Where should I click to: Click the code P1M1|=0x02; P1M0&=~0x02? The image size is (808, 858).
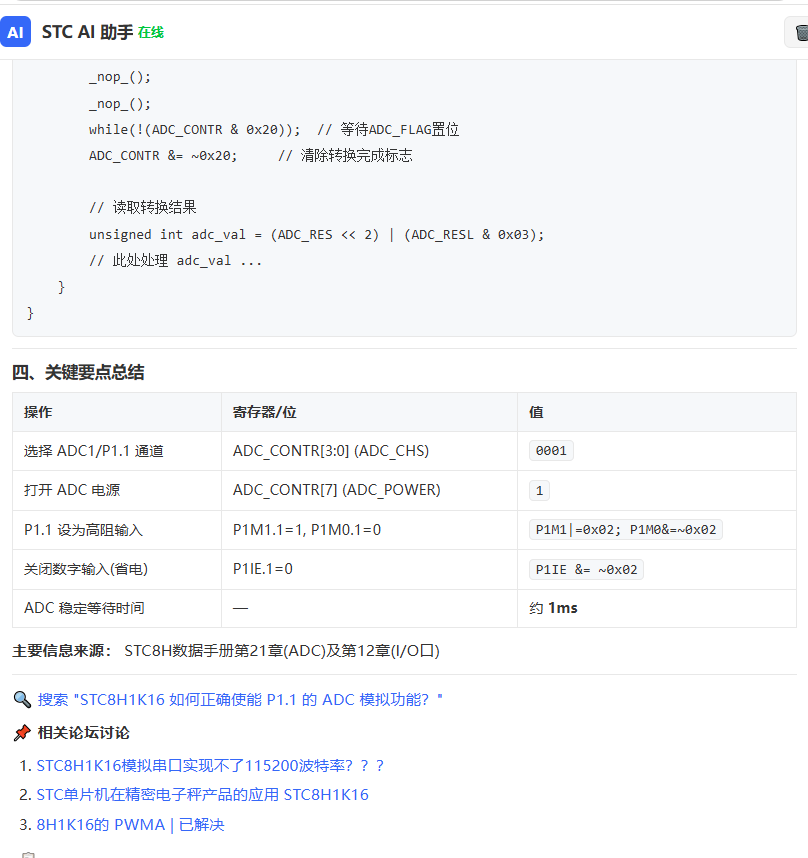(x=626, y=530)
